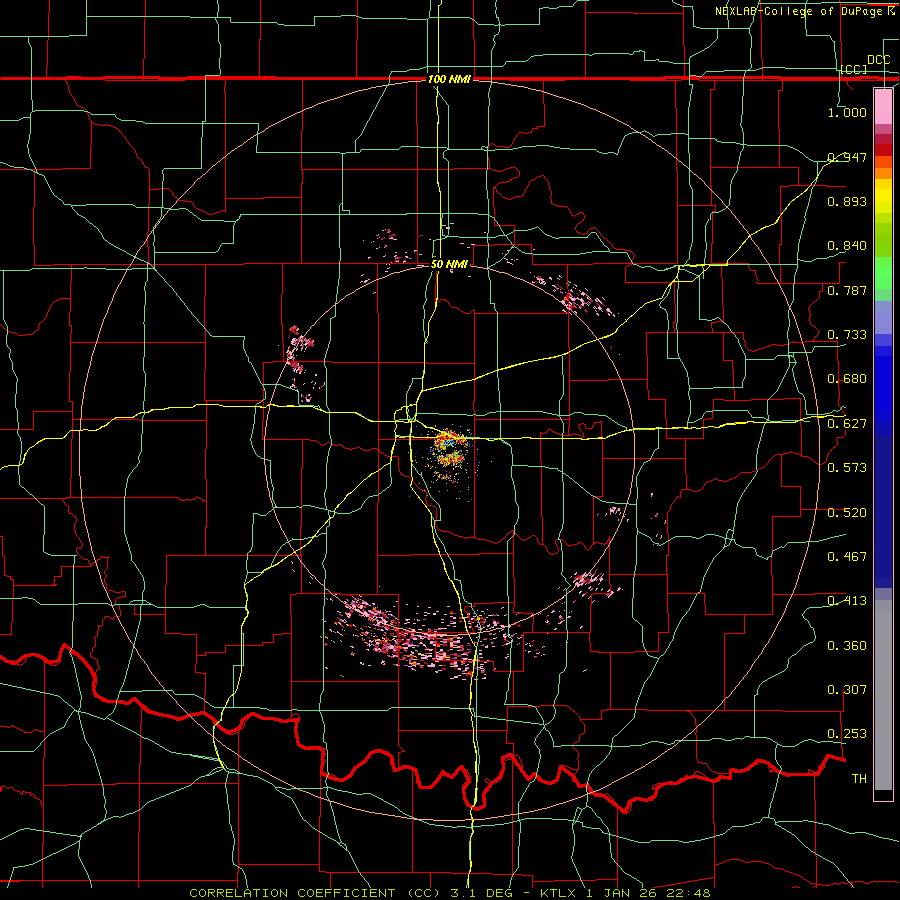Select the 0.520 legend value
The width and height of the screenshot is (900, 900).
847,512
